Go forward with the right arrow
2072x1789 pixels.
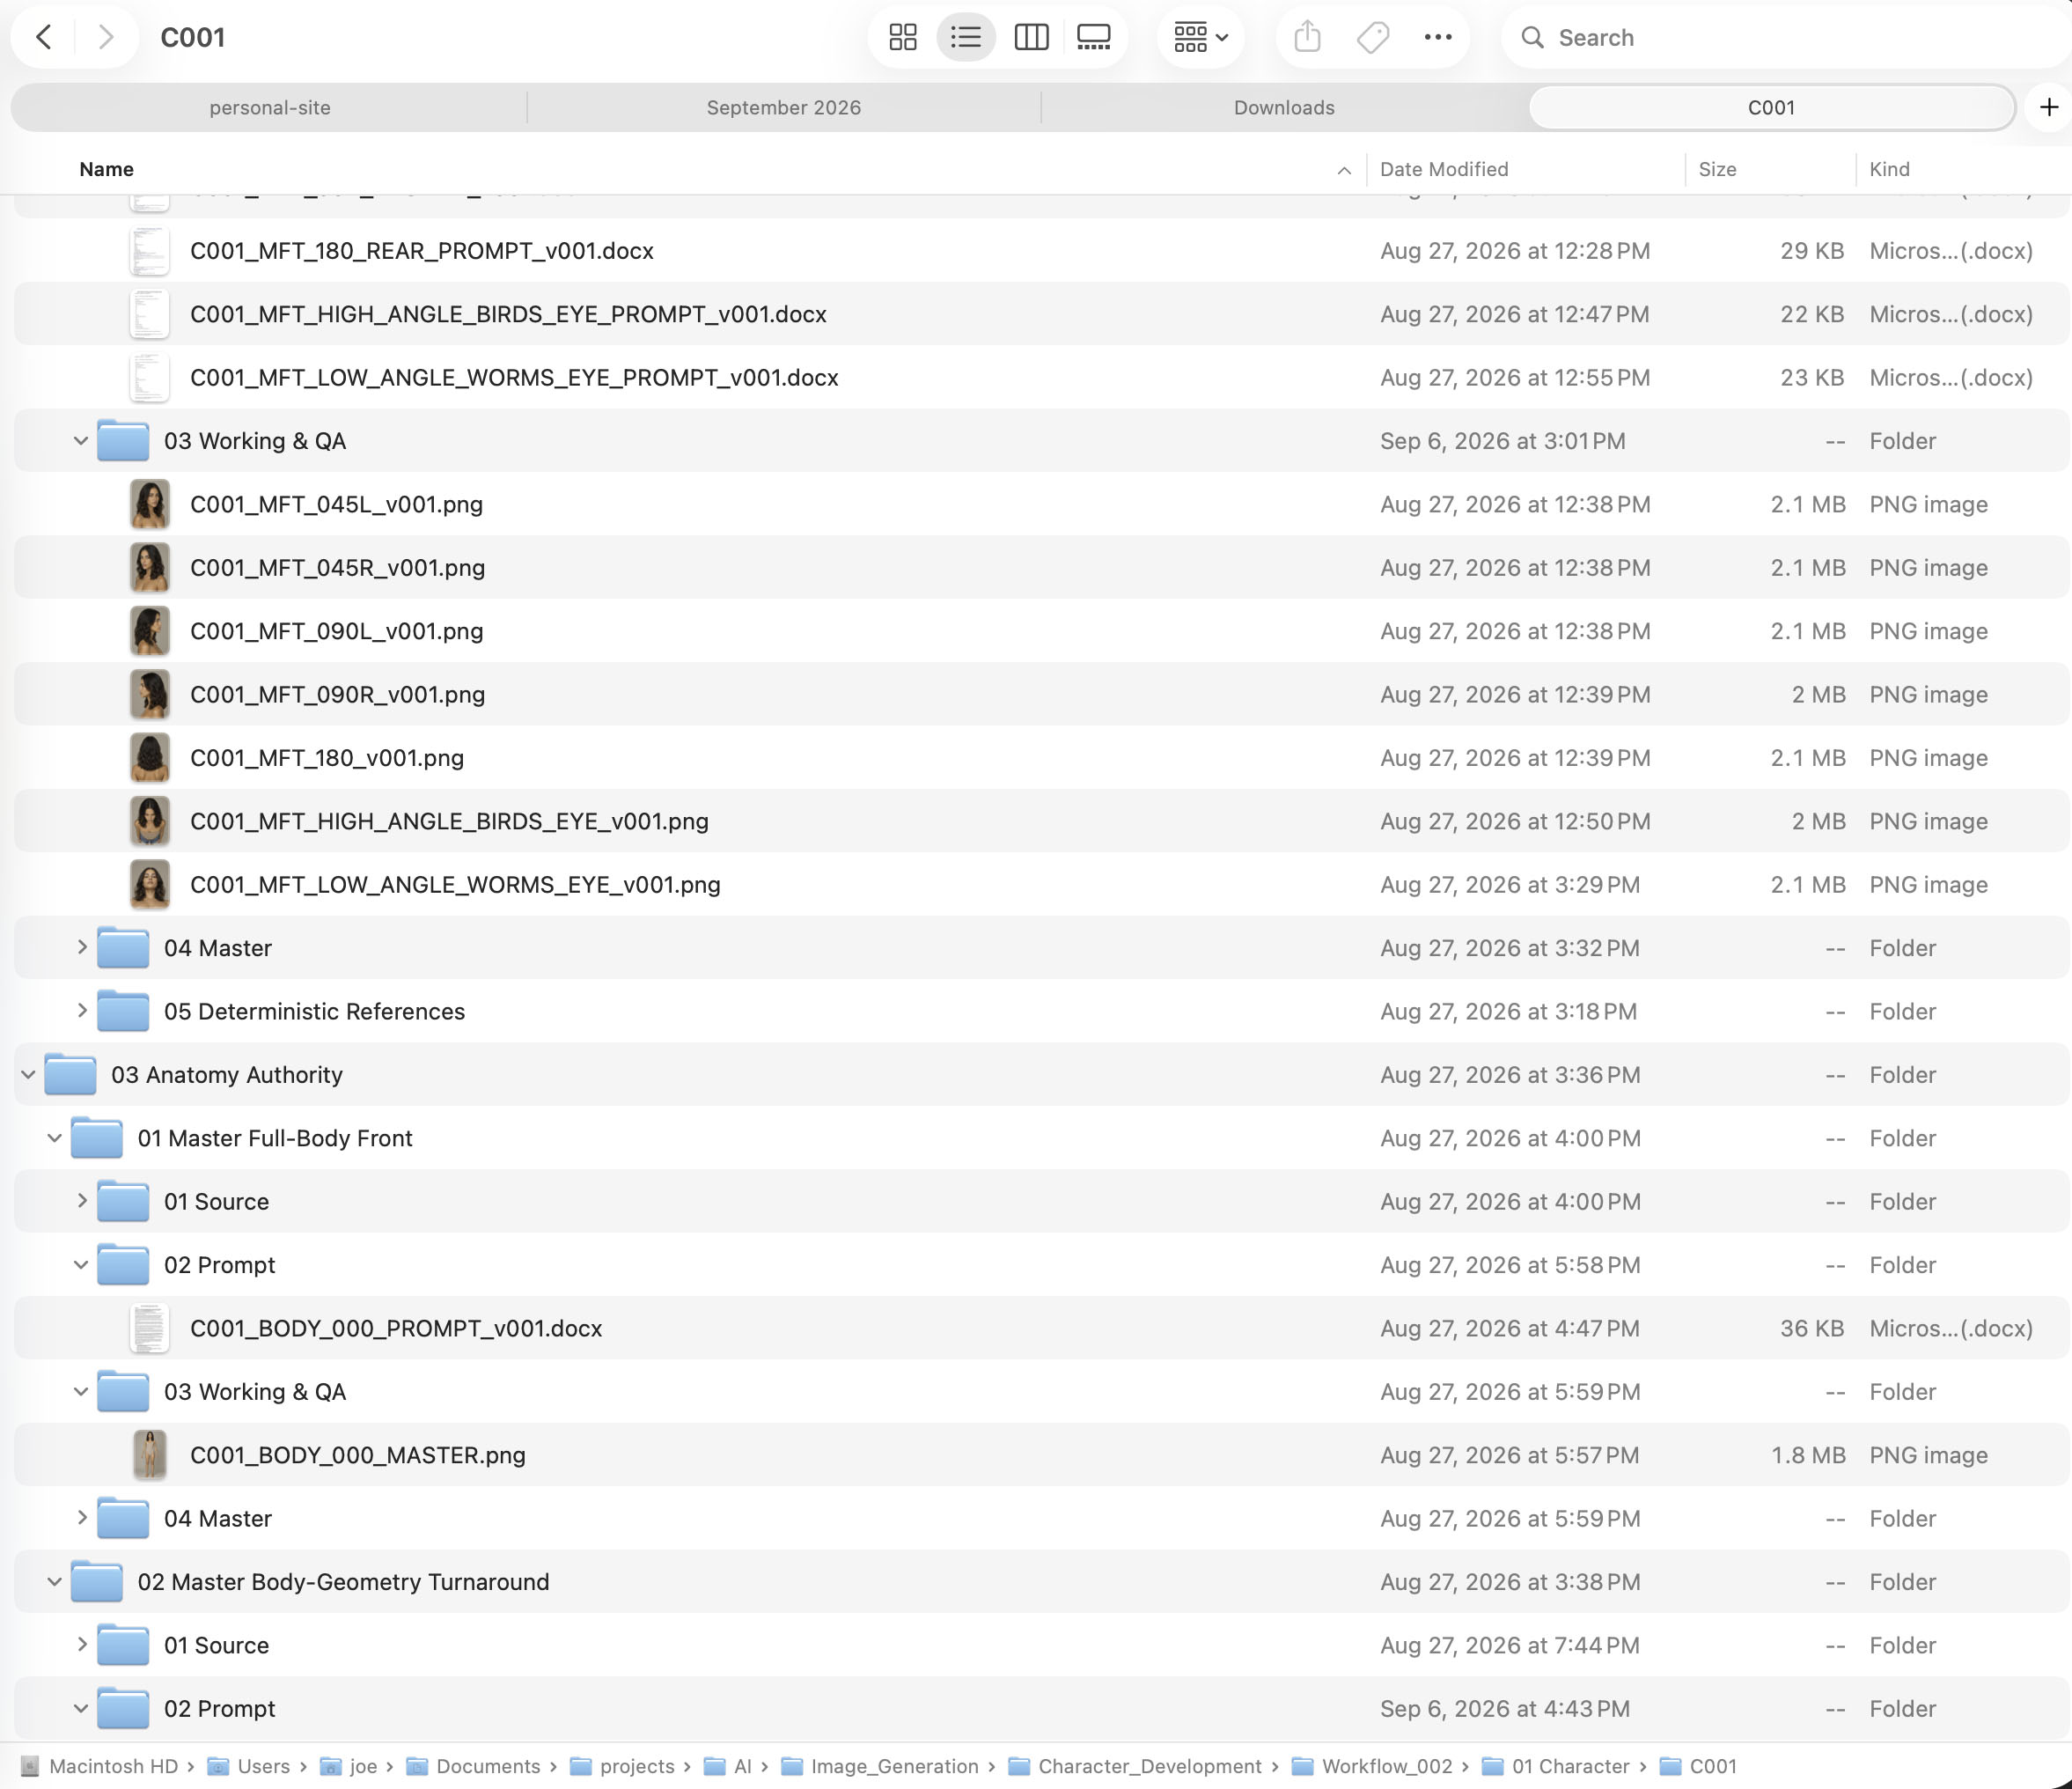106,38
